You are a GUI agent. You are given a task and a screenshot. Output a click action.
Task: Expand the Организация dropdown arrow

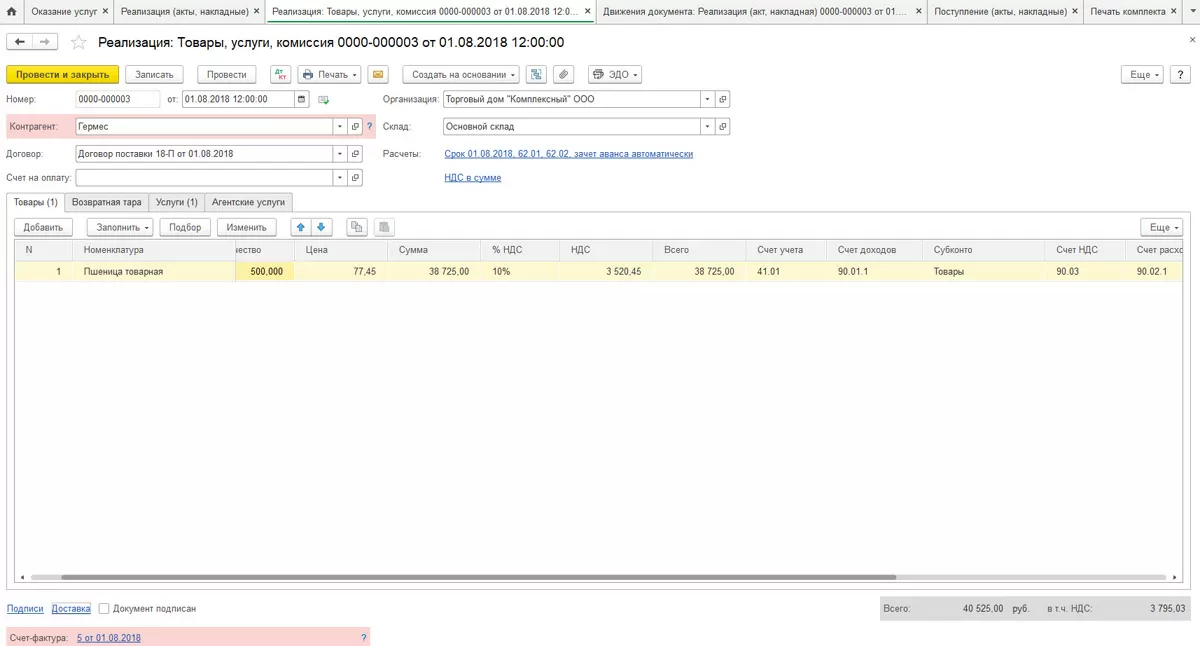pyautogui.click(x=707, y=99)
